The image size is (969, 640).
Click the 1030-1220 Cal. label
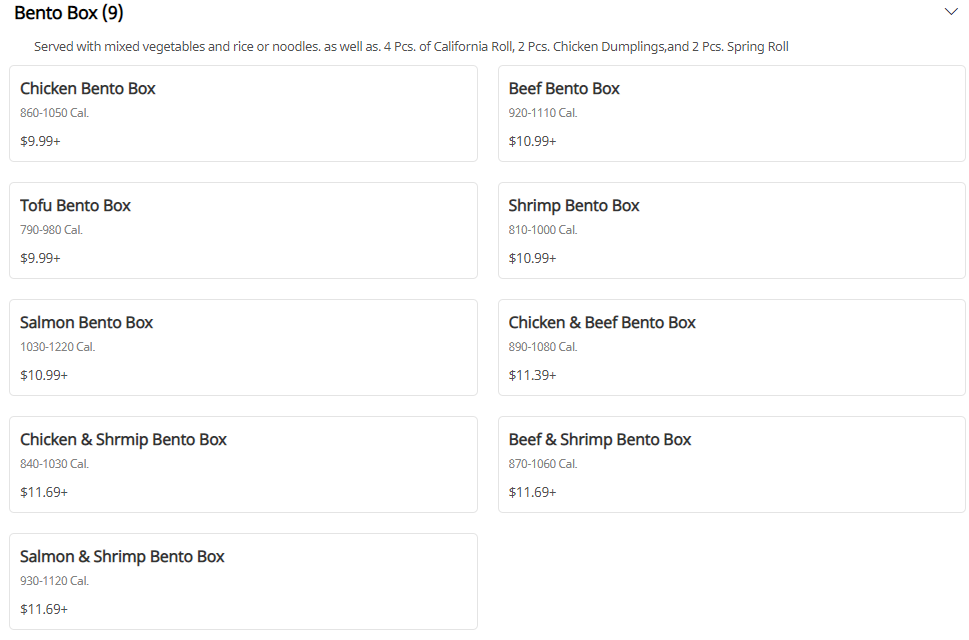(58, 347)
